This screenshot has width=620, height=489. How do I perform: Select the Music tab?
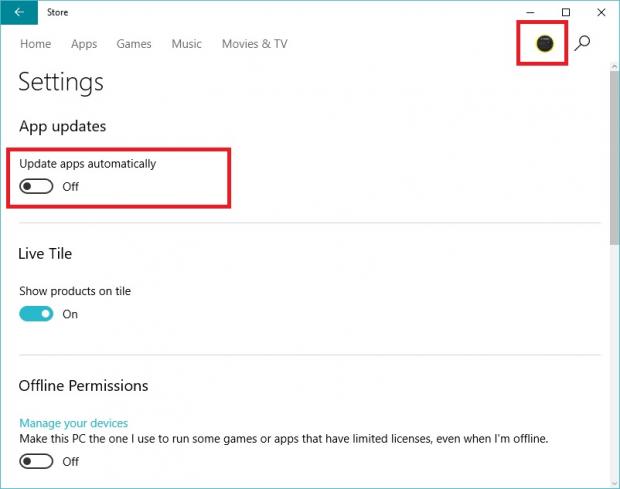(x=186, y=44)
